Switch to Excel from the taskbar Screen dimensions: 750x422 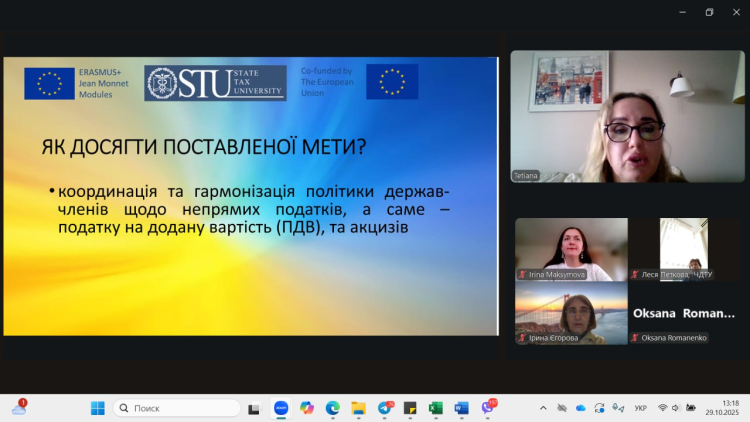tap(435, 408)
